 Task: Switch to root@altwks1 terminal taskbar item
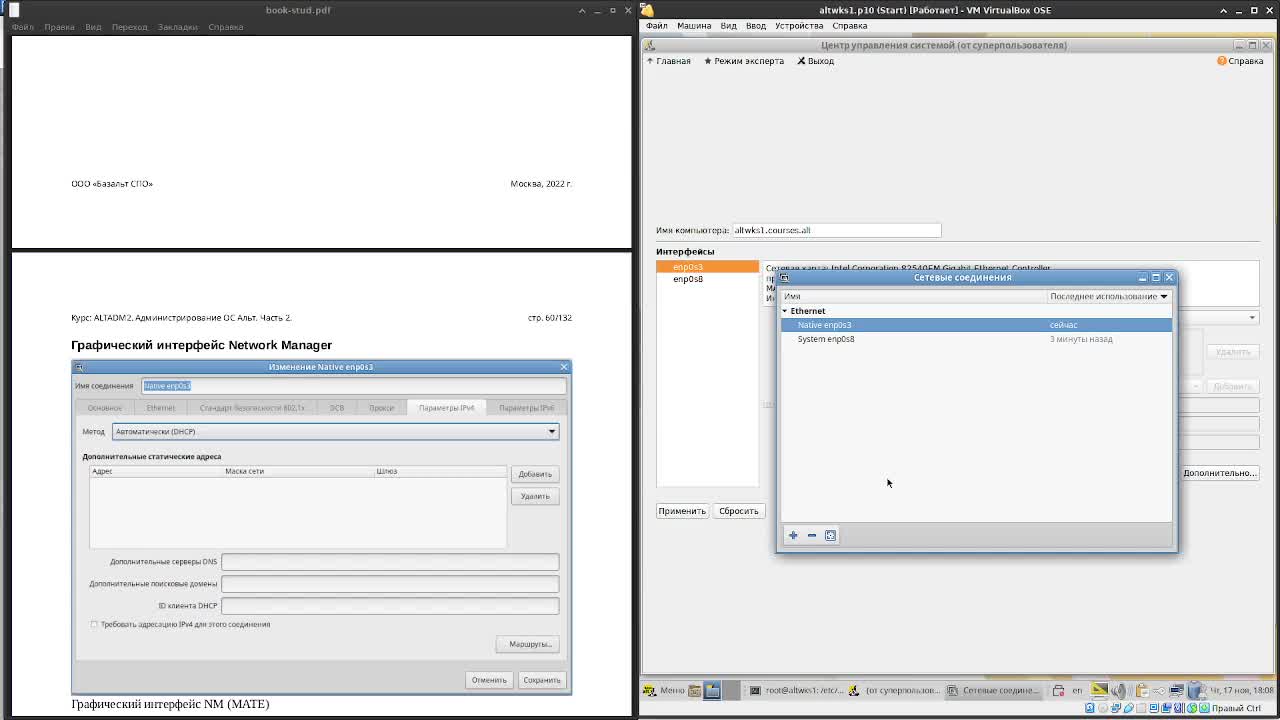pyautogui.click(x=797, y=690)
